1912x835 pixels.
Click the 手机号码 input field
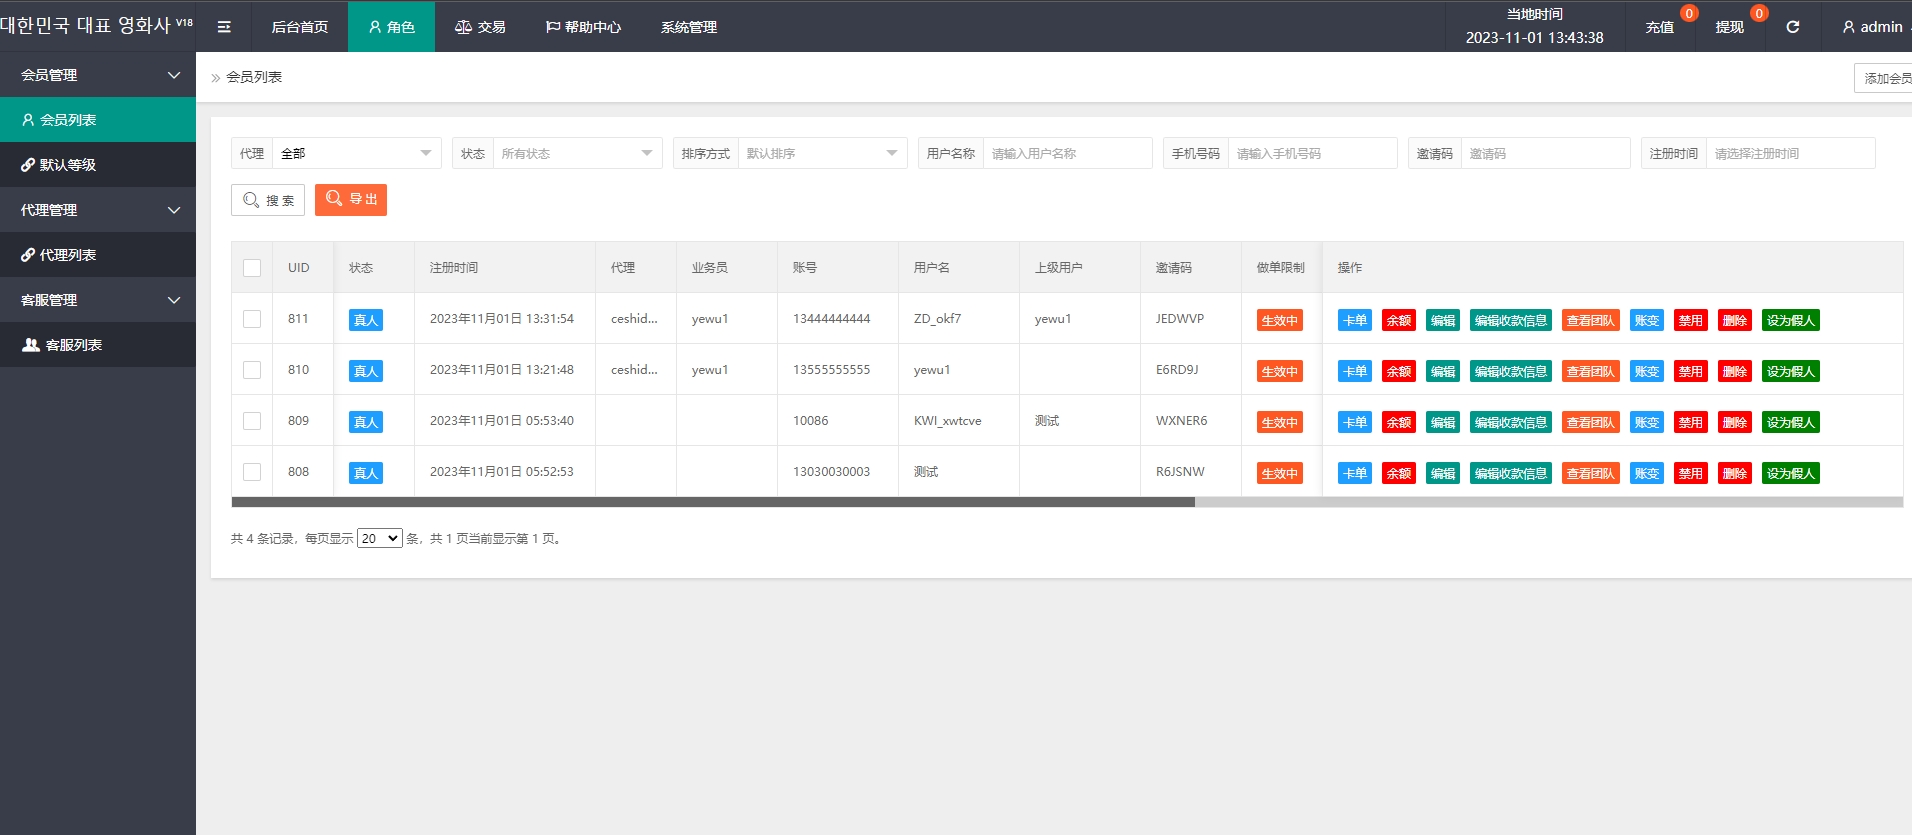[1311, 153]
